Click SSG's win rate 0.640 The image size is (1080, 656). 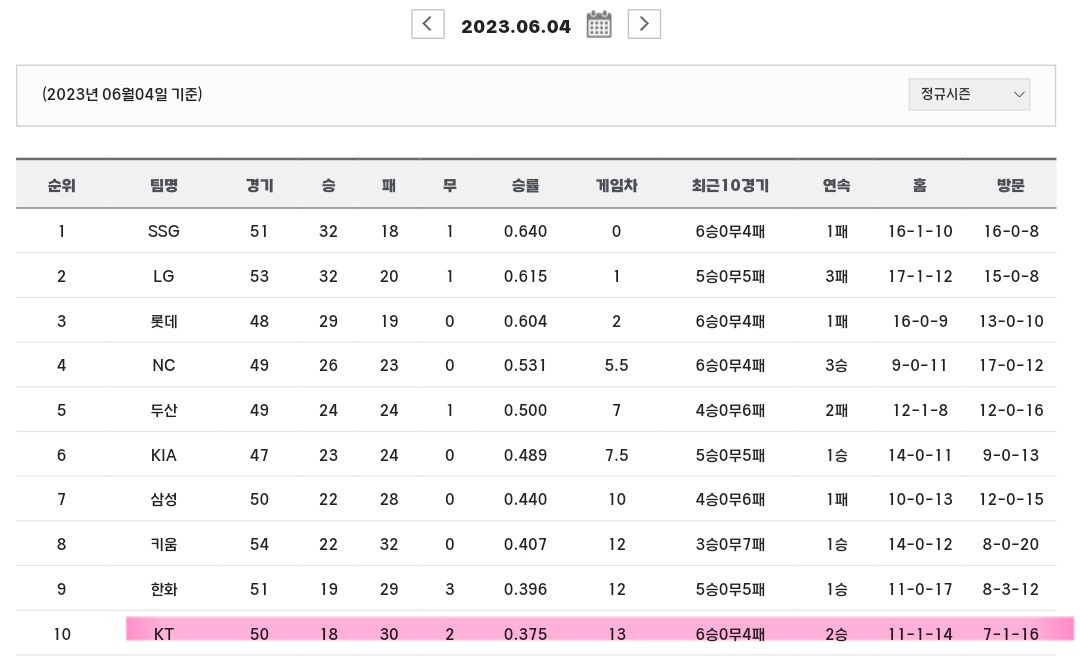526,232
